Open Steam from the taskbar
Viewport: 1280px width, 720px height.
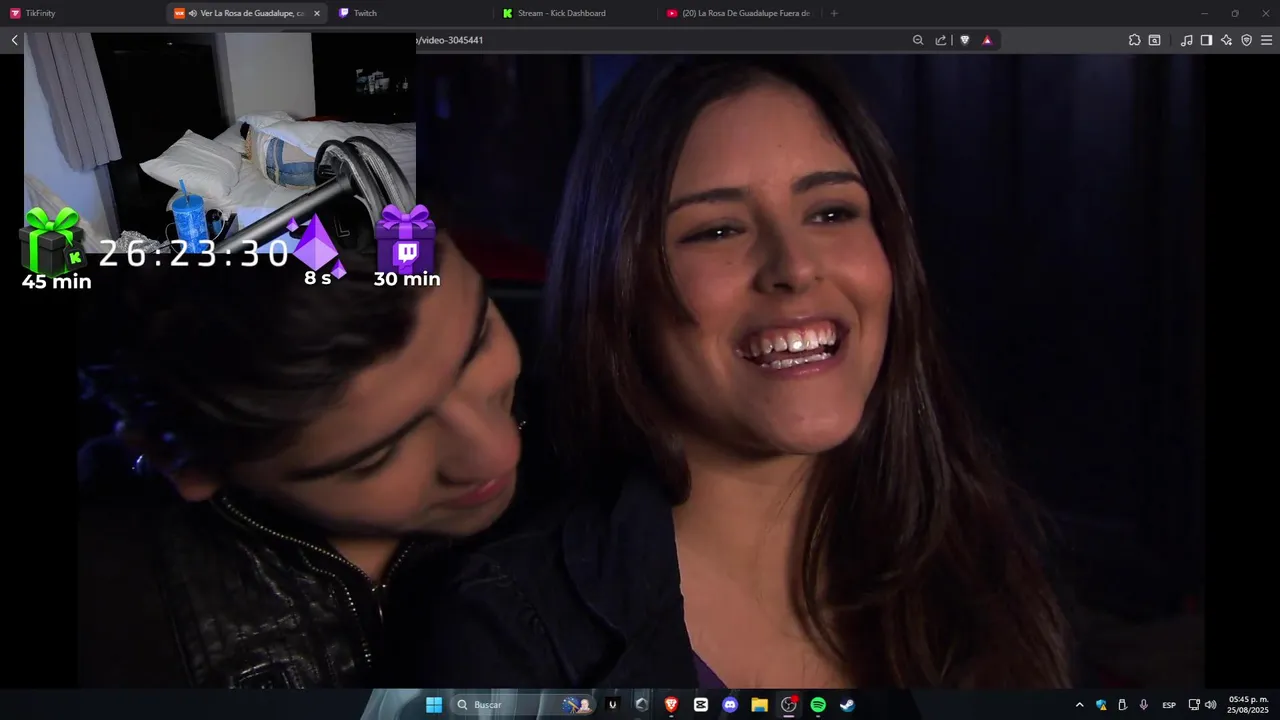(847, 705)
